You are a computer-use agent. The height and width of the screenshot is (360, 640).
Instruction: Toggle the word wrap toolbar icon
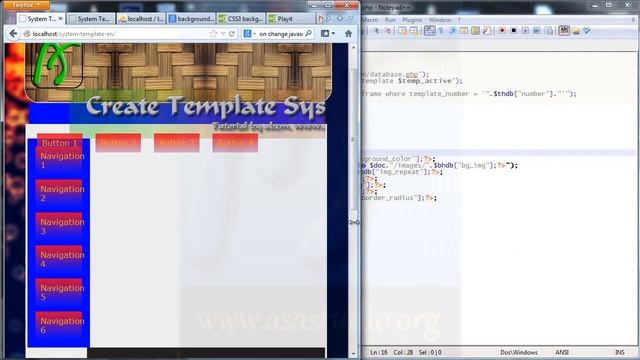point(429,31)
